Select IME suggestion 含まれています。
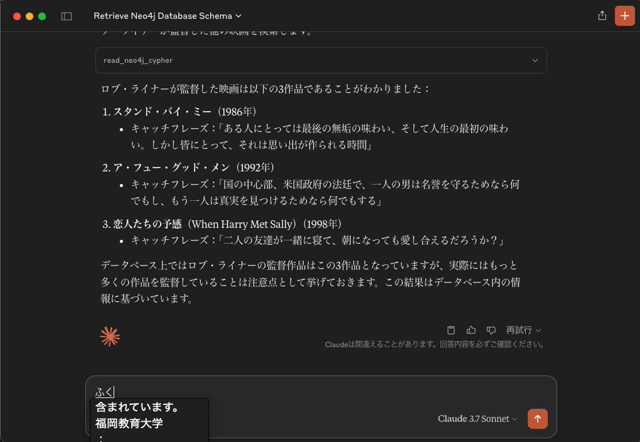This screenshot has height=442, width=640. tap(137, 407)
